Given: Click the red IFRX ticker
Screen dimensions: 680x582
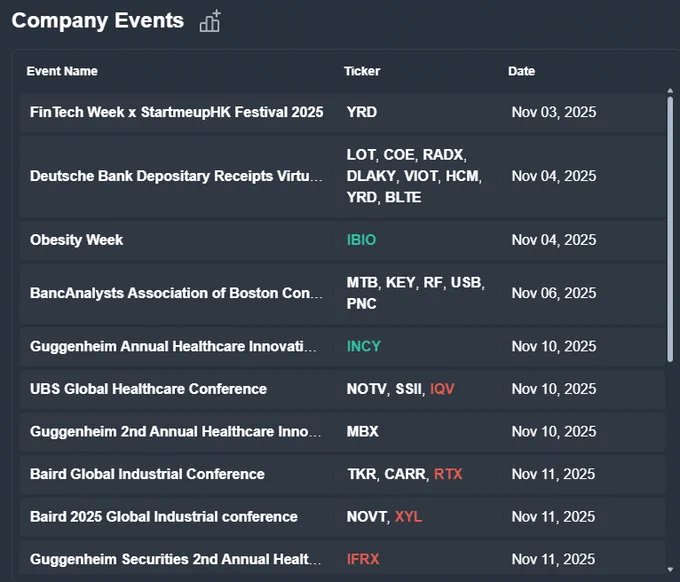Looking at the screenshot, I should (x=363, y=559).
